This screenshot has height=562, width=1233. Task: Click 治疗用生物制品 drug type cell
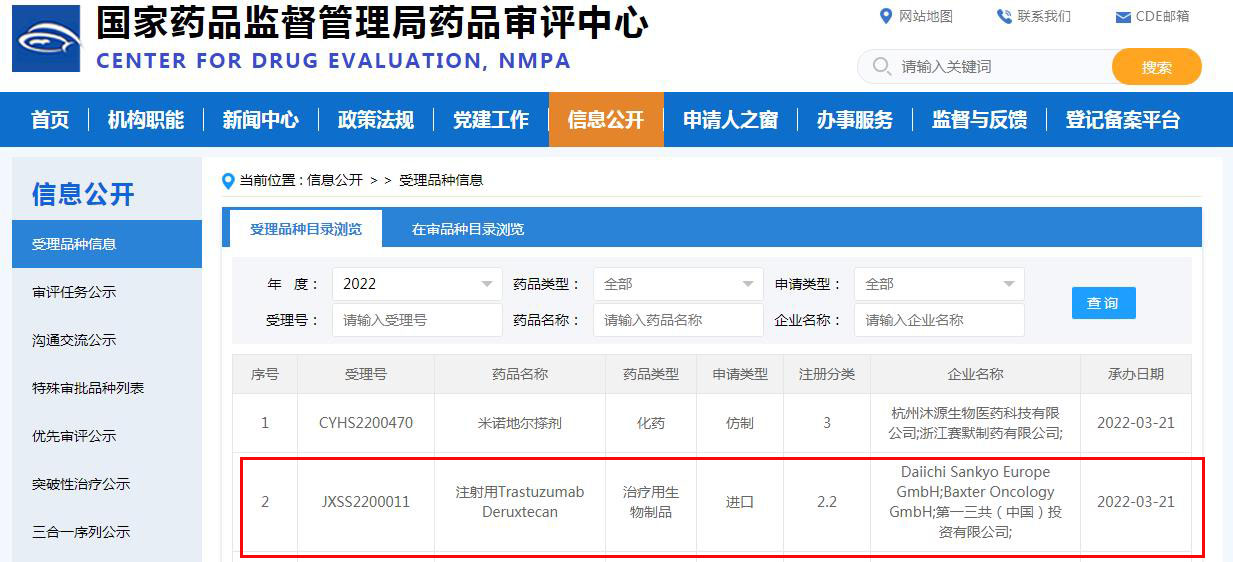point(651,502)
